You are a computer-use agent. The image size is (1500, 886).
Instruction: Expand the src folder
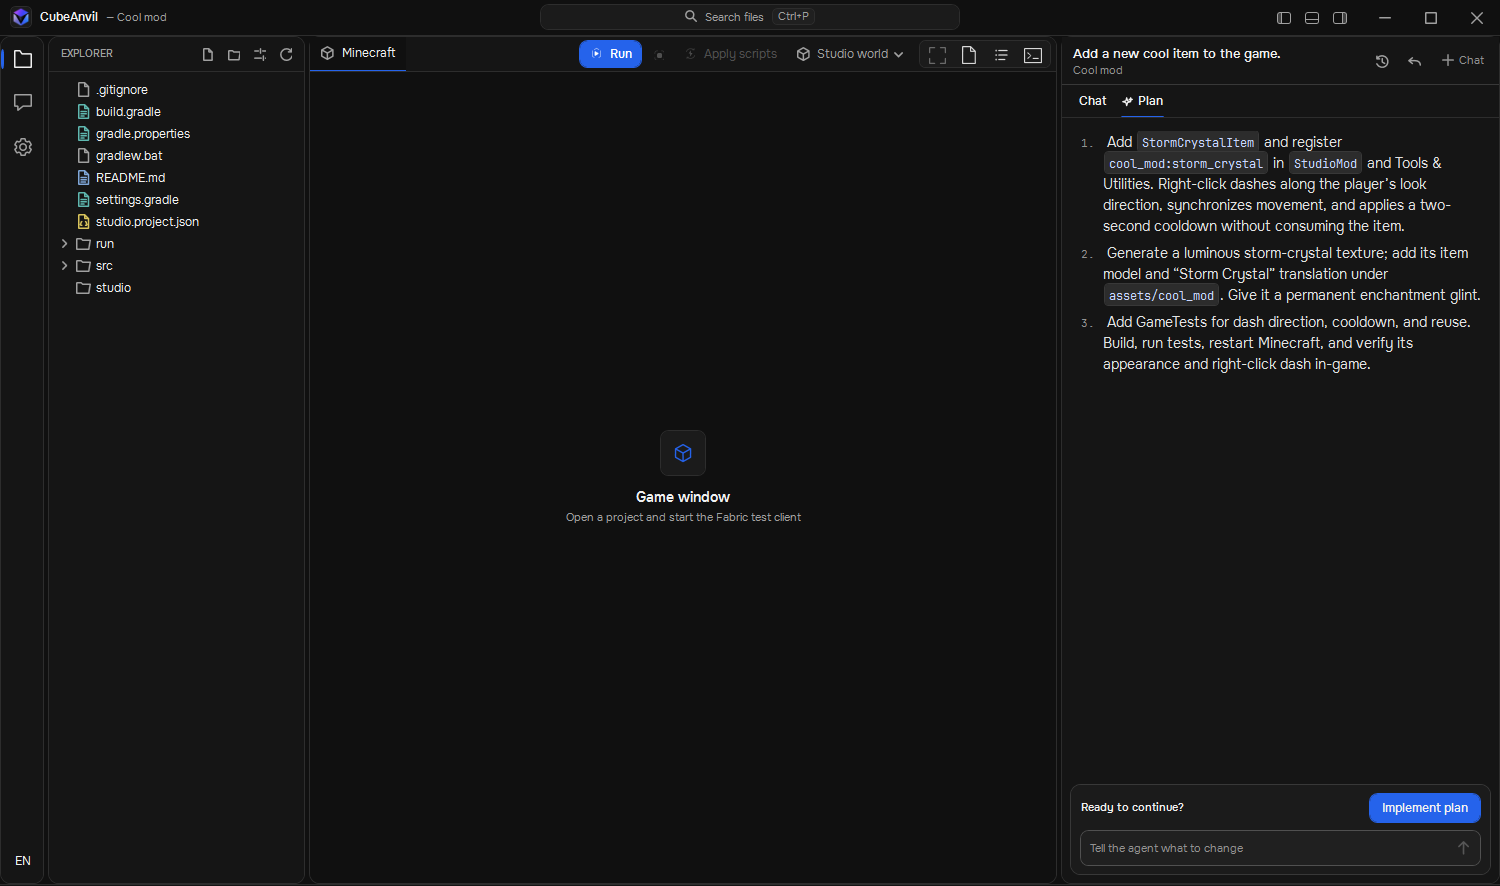65,266
